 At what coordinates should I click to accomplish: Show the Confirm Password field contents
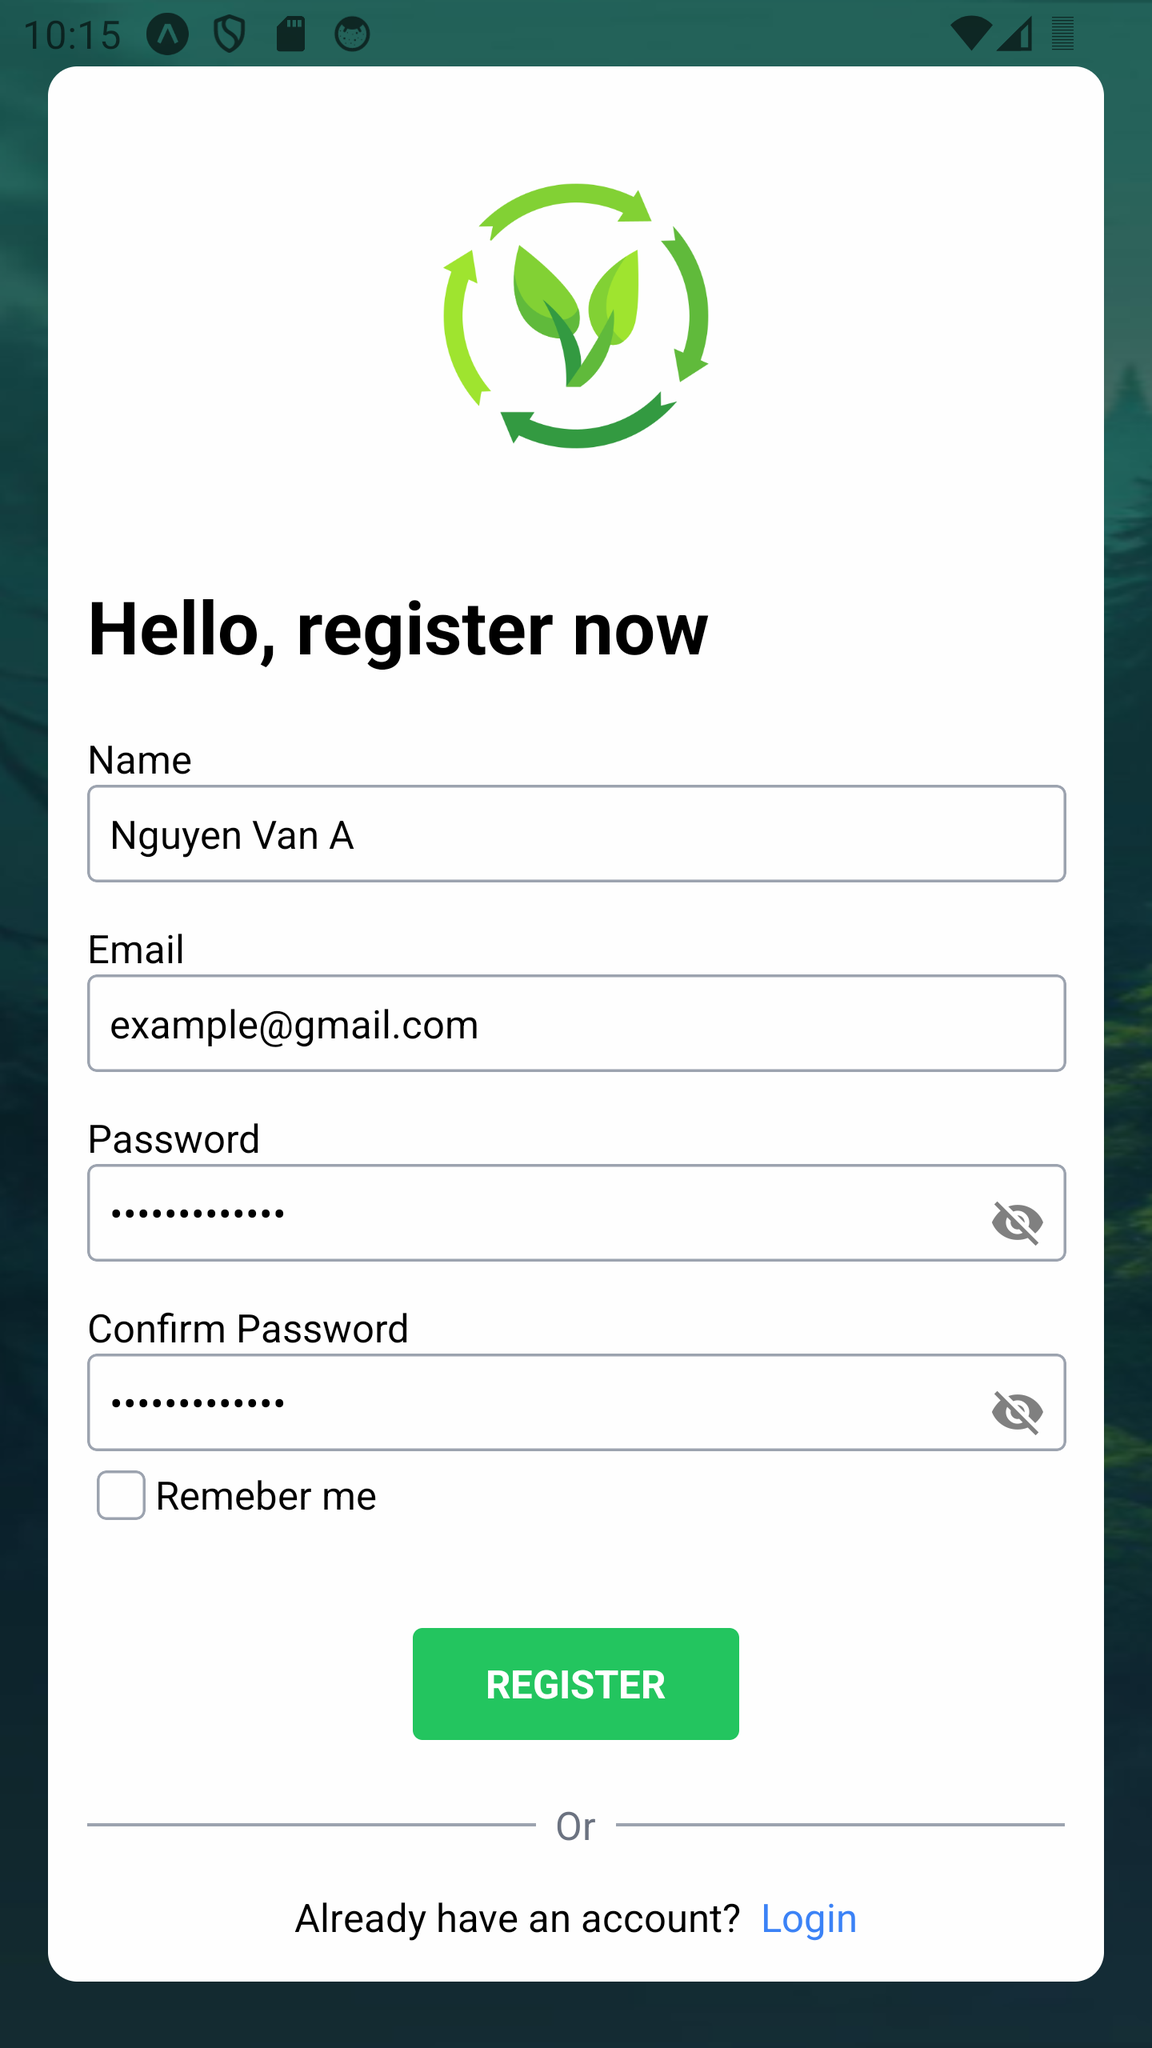pyautogui.click(x=1017, y=1411)
